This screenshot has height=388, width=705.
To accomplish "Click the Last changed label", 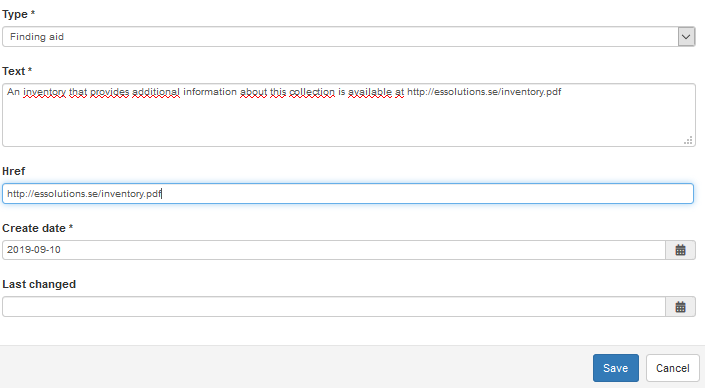I will 39,285.
